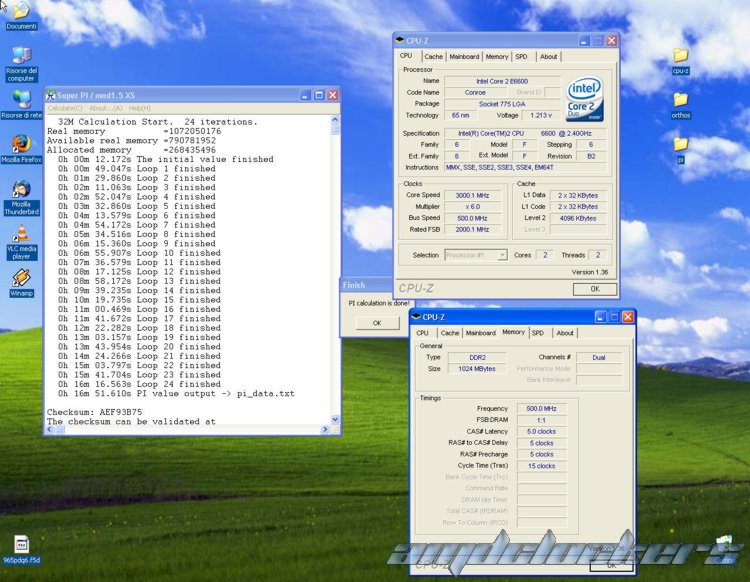Screen dimensions: 750x582
Task: Expand the Processor #1 selection dropdown
Action: pyautogui.click(x=502, y=255)
